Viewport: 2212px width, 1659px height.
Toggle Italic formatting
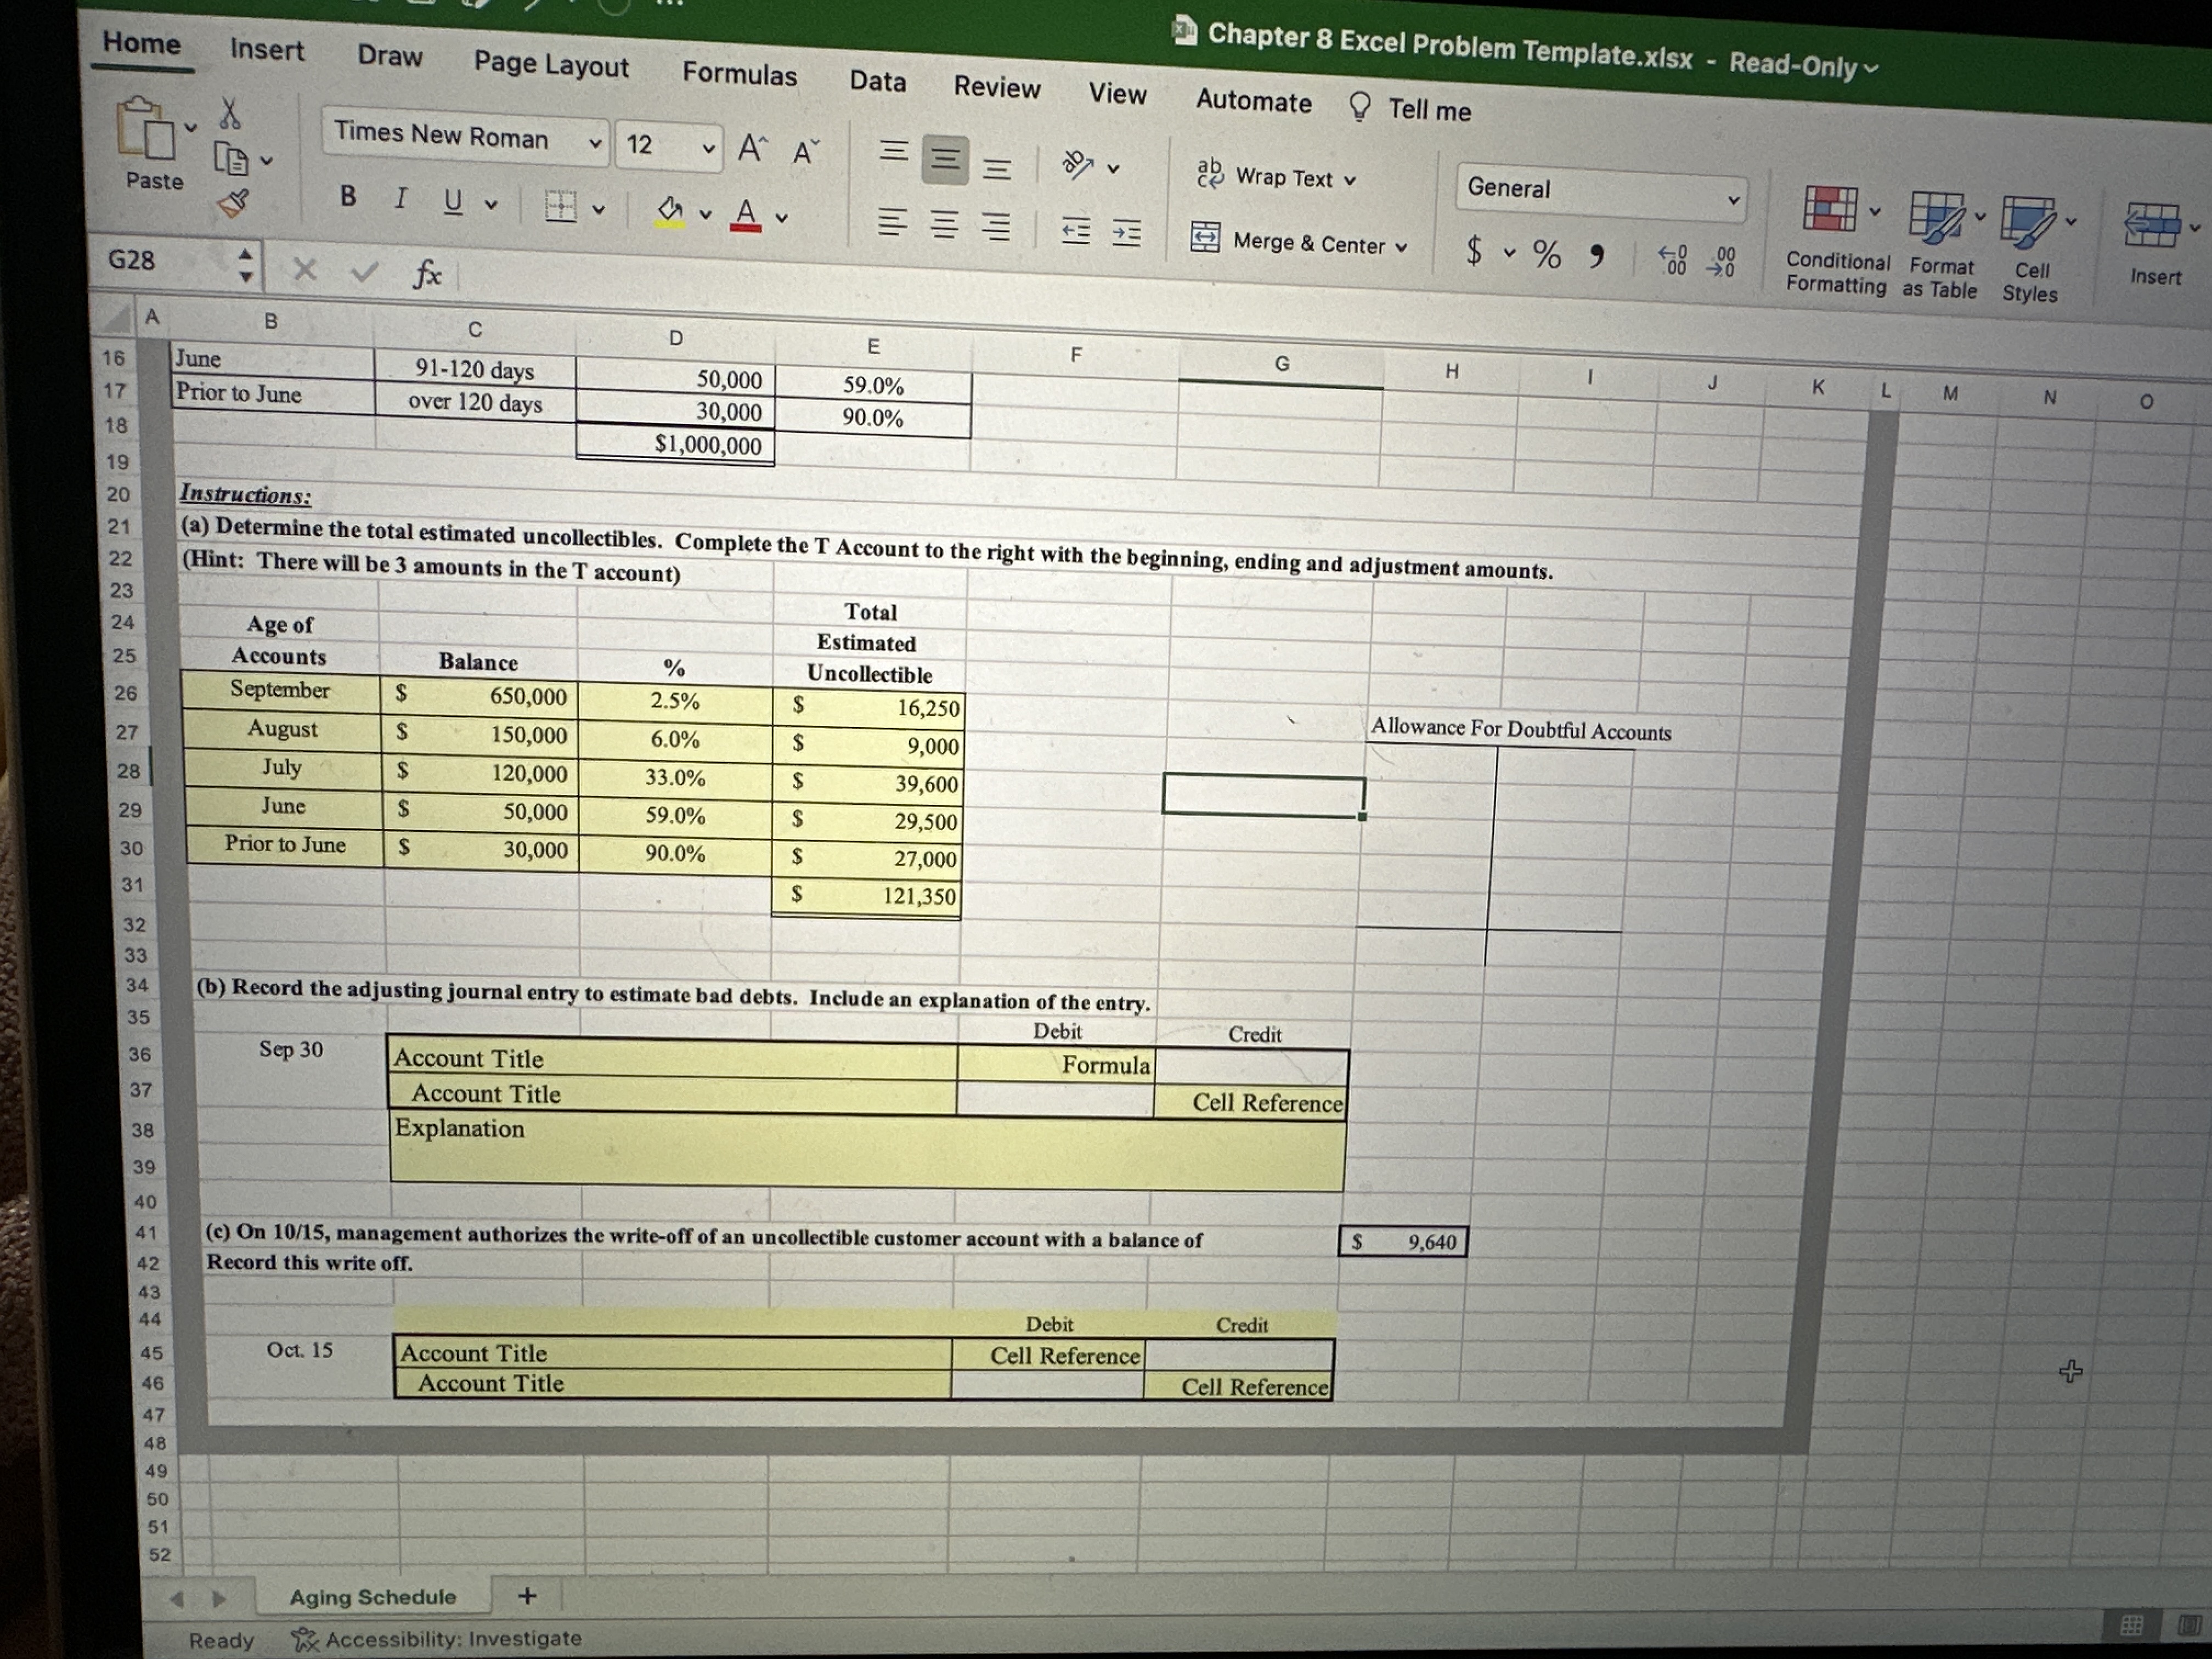coord(400,198)
